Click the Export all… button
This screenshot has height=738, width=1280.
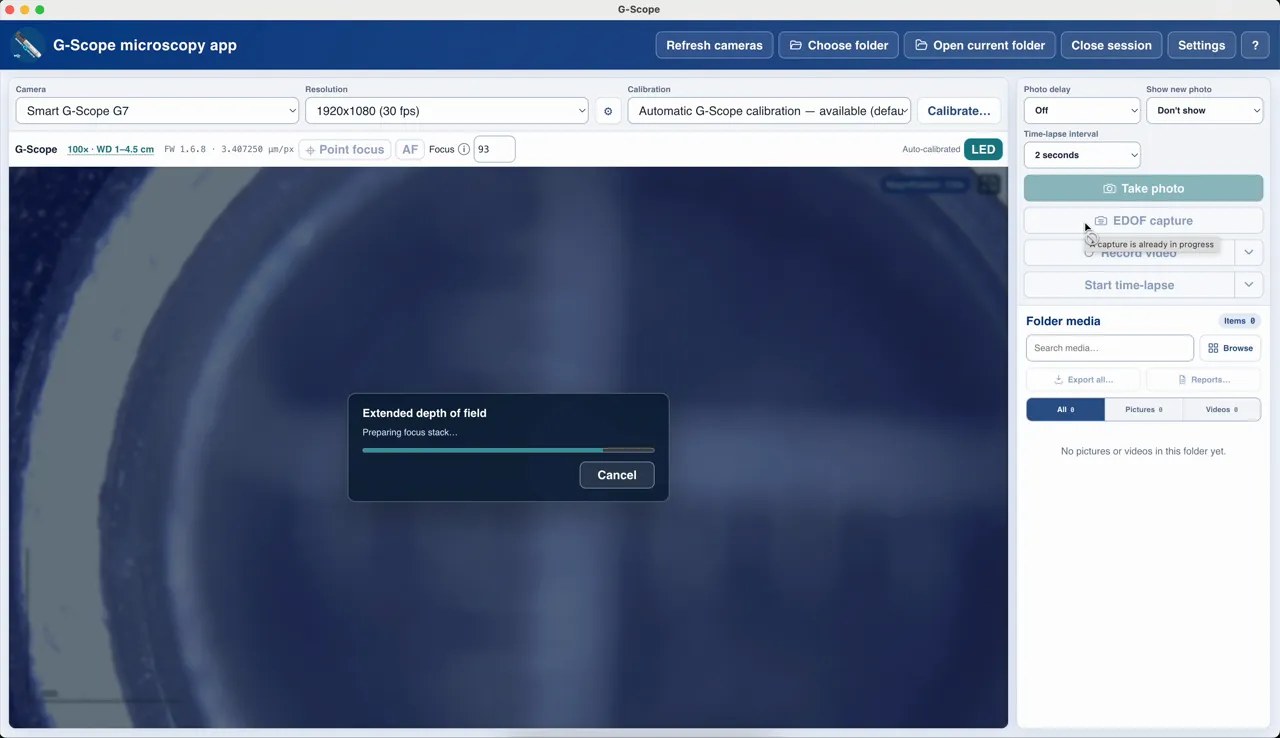(1083, 380)
